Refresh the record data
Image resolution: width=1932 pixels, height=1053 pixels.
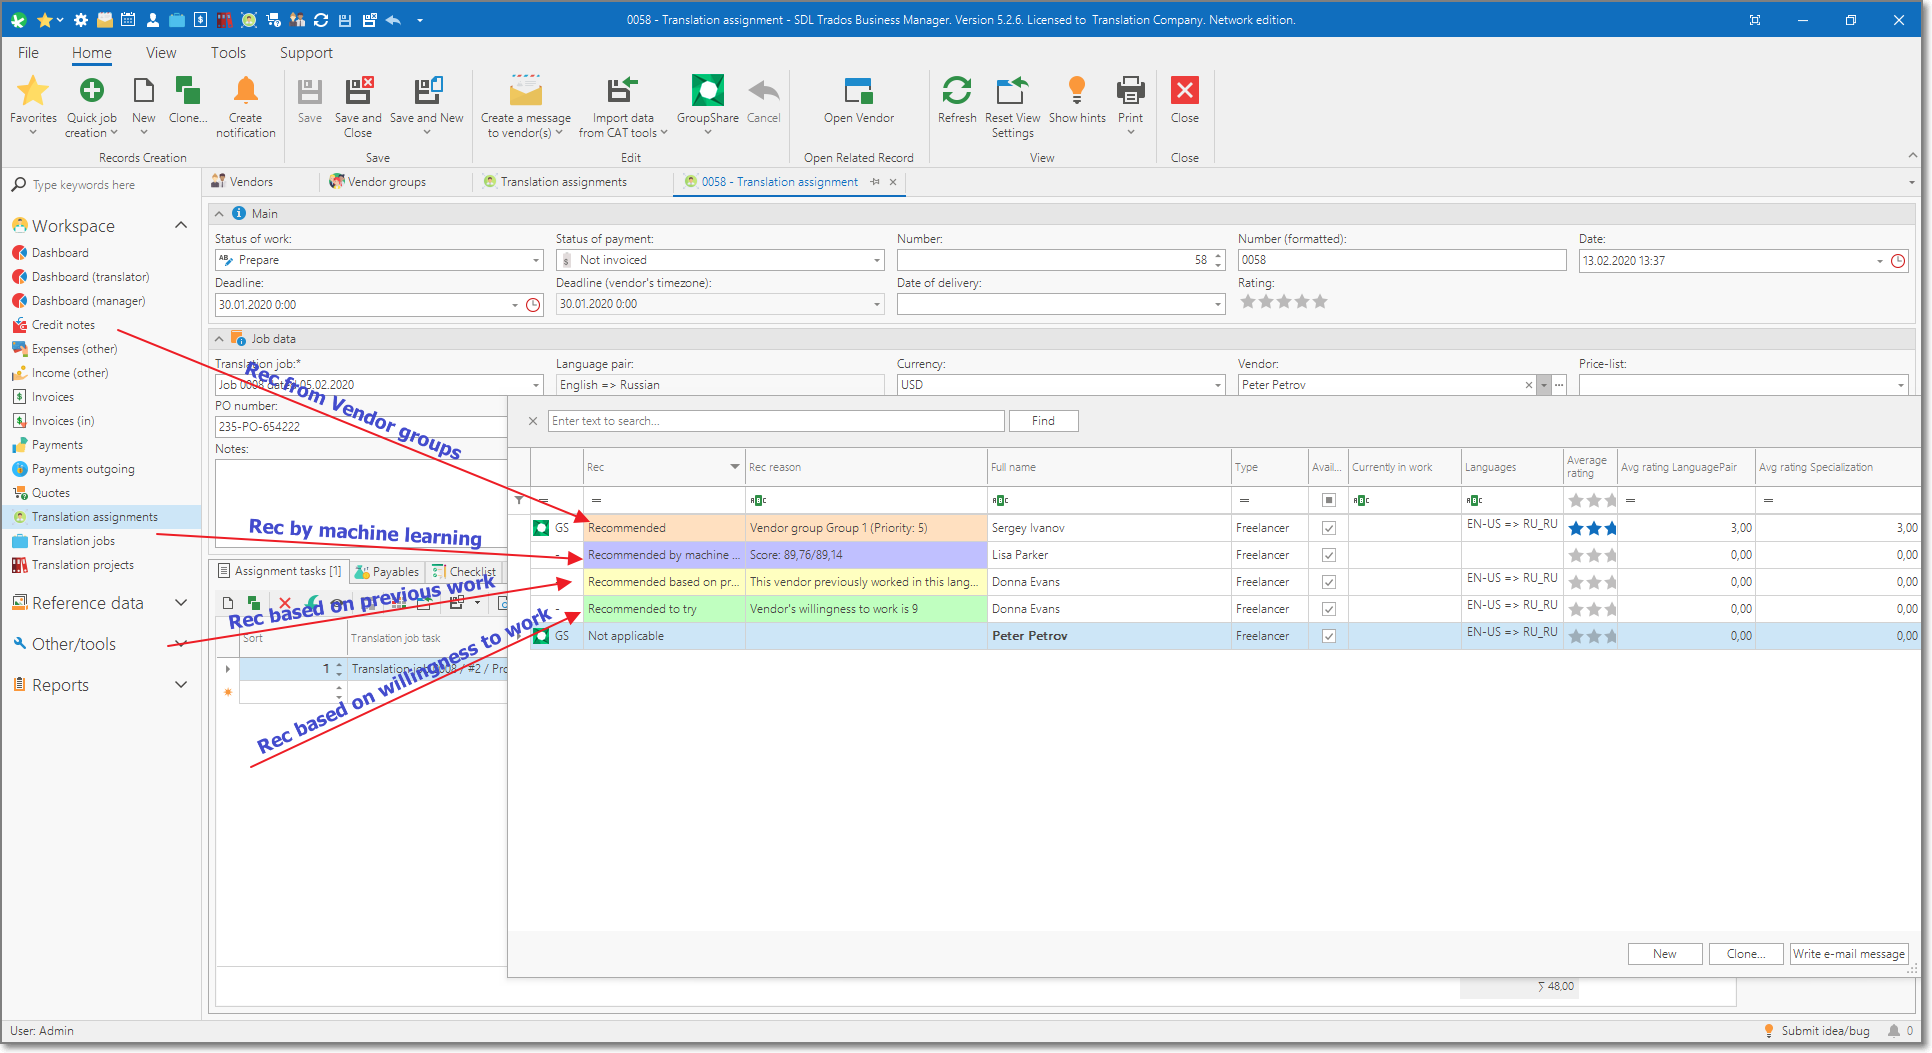point(957,100)
